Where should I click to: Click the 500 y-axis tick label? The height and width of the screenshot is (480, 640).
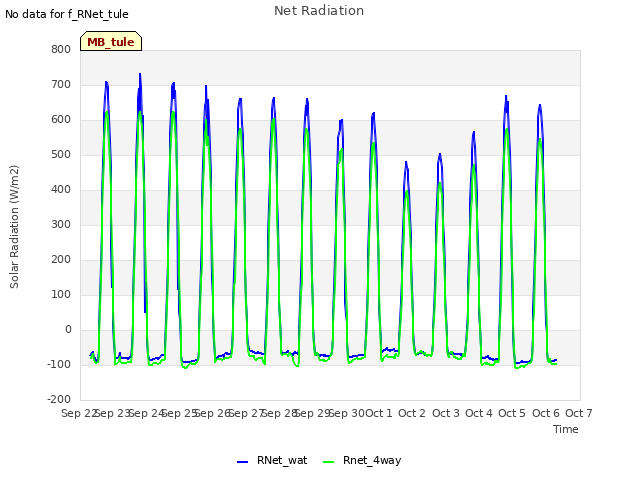[61, 155]
